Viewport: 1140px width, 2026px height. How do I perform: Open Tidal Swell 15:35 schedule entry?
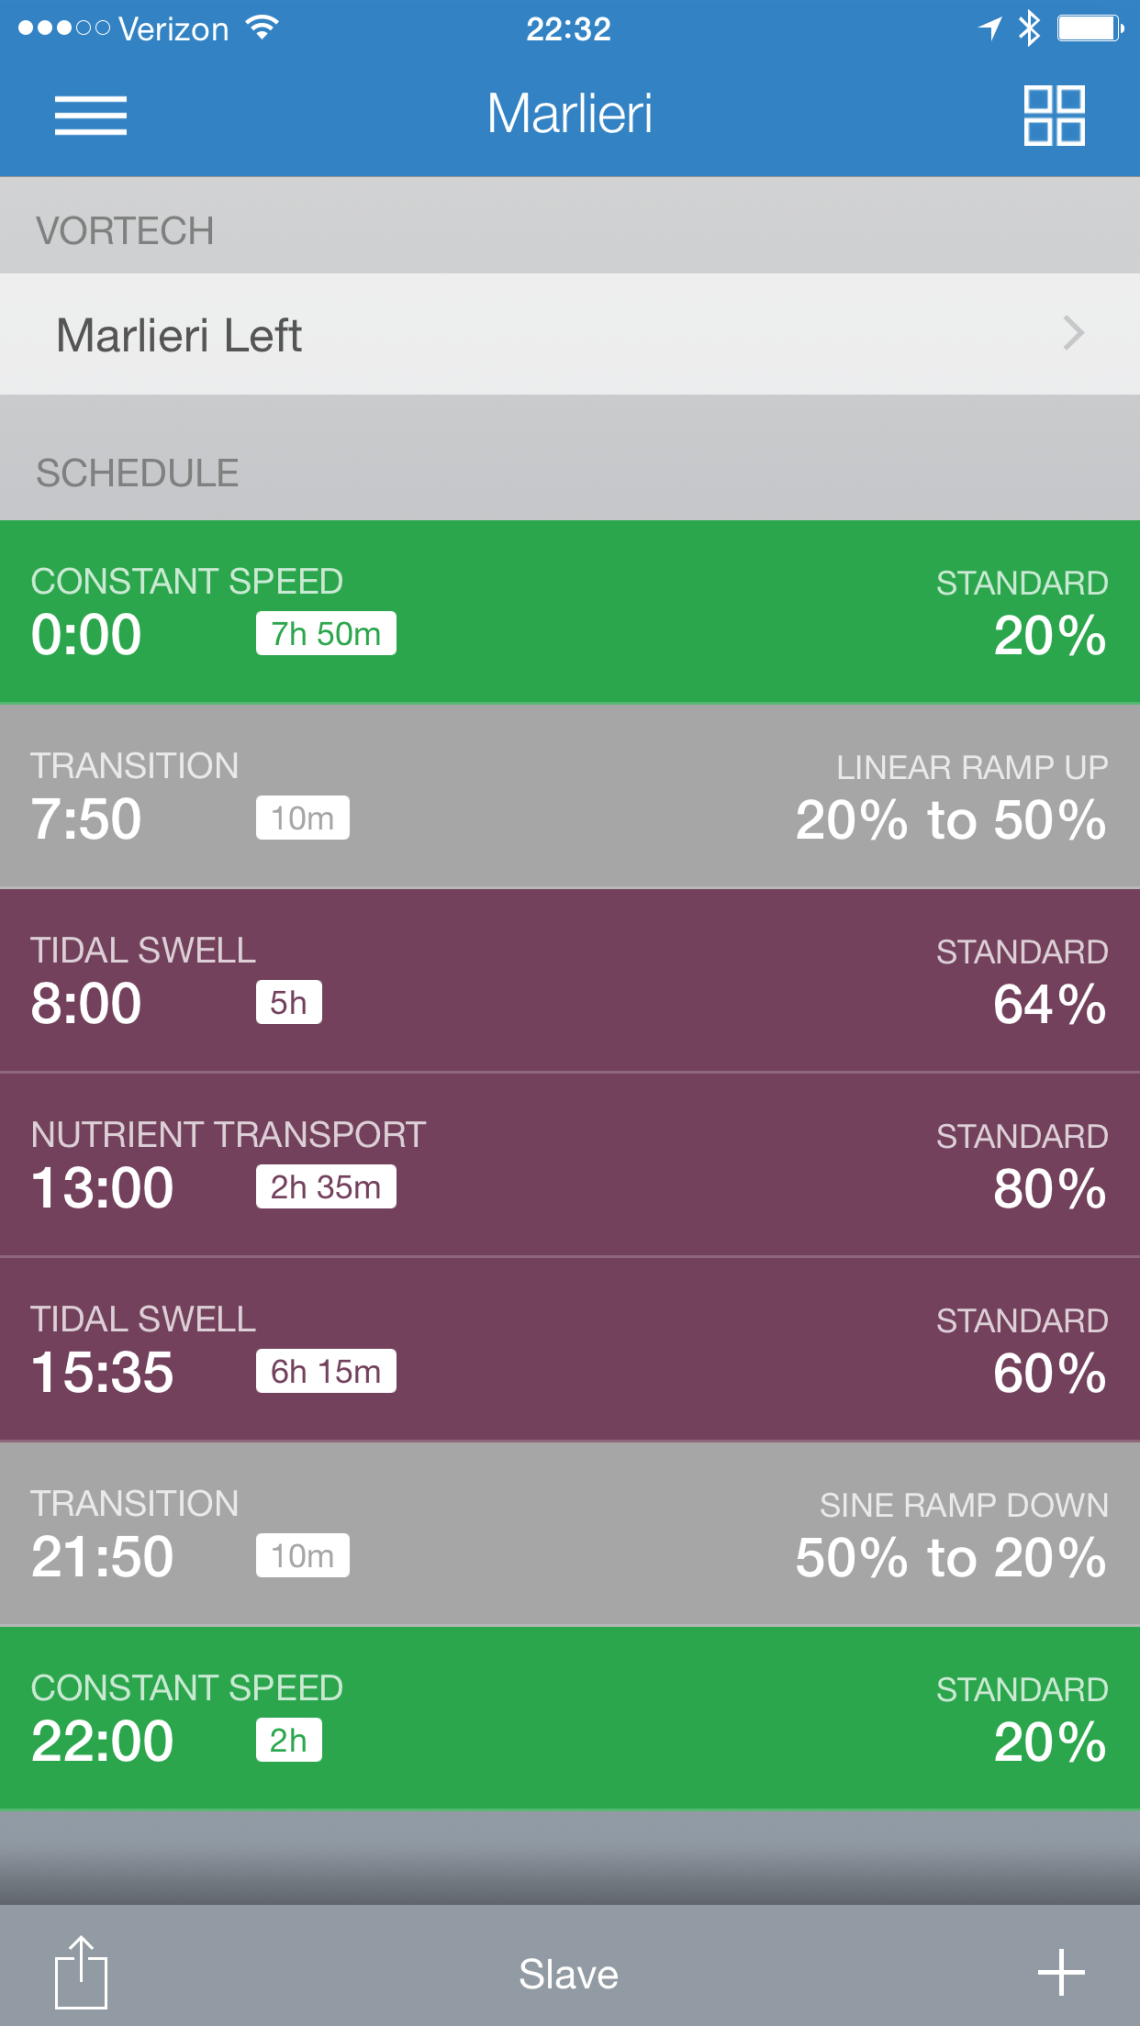tap(570, 1348)
